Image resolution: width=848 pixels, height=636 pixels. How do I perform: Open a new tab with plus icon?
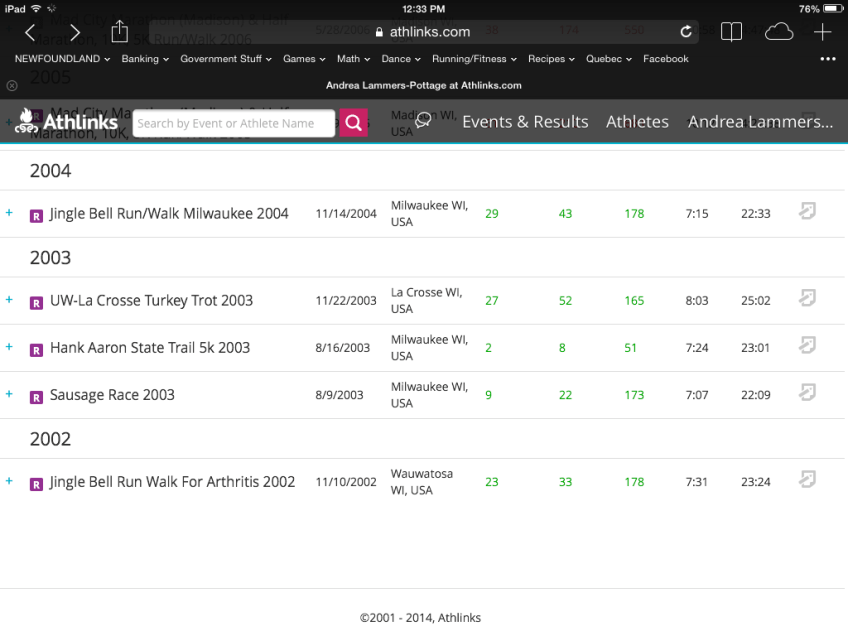822,32
